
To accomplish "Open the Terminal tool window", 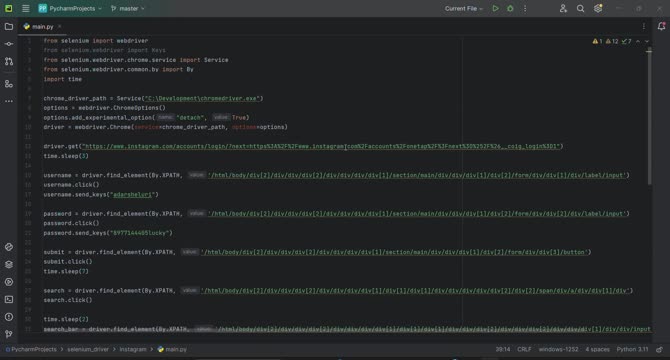I will (x=9, y=299).
